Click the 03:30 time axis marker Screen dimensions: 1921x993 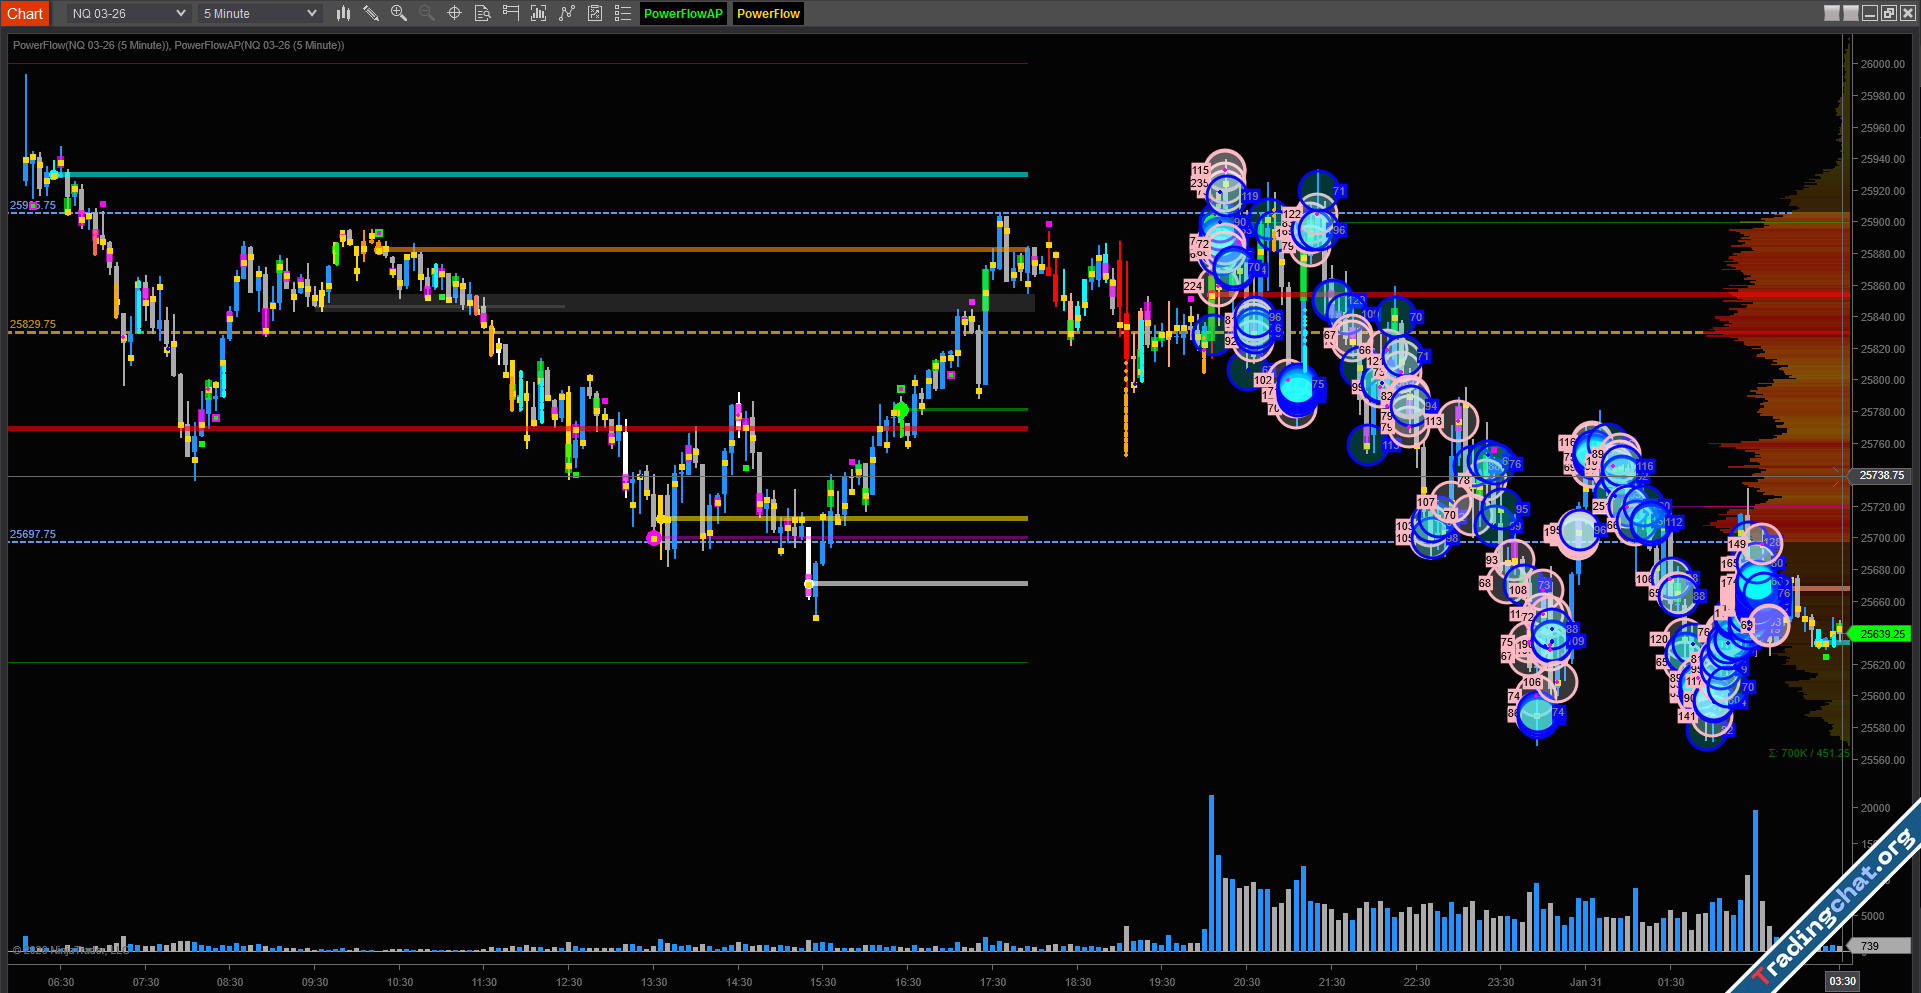[1842, 981]
